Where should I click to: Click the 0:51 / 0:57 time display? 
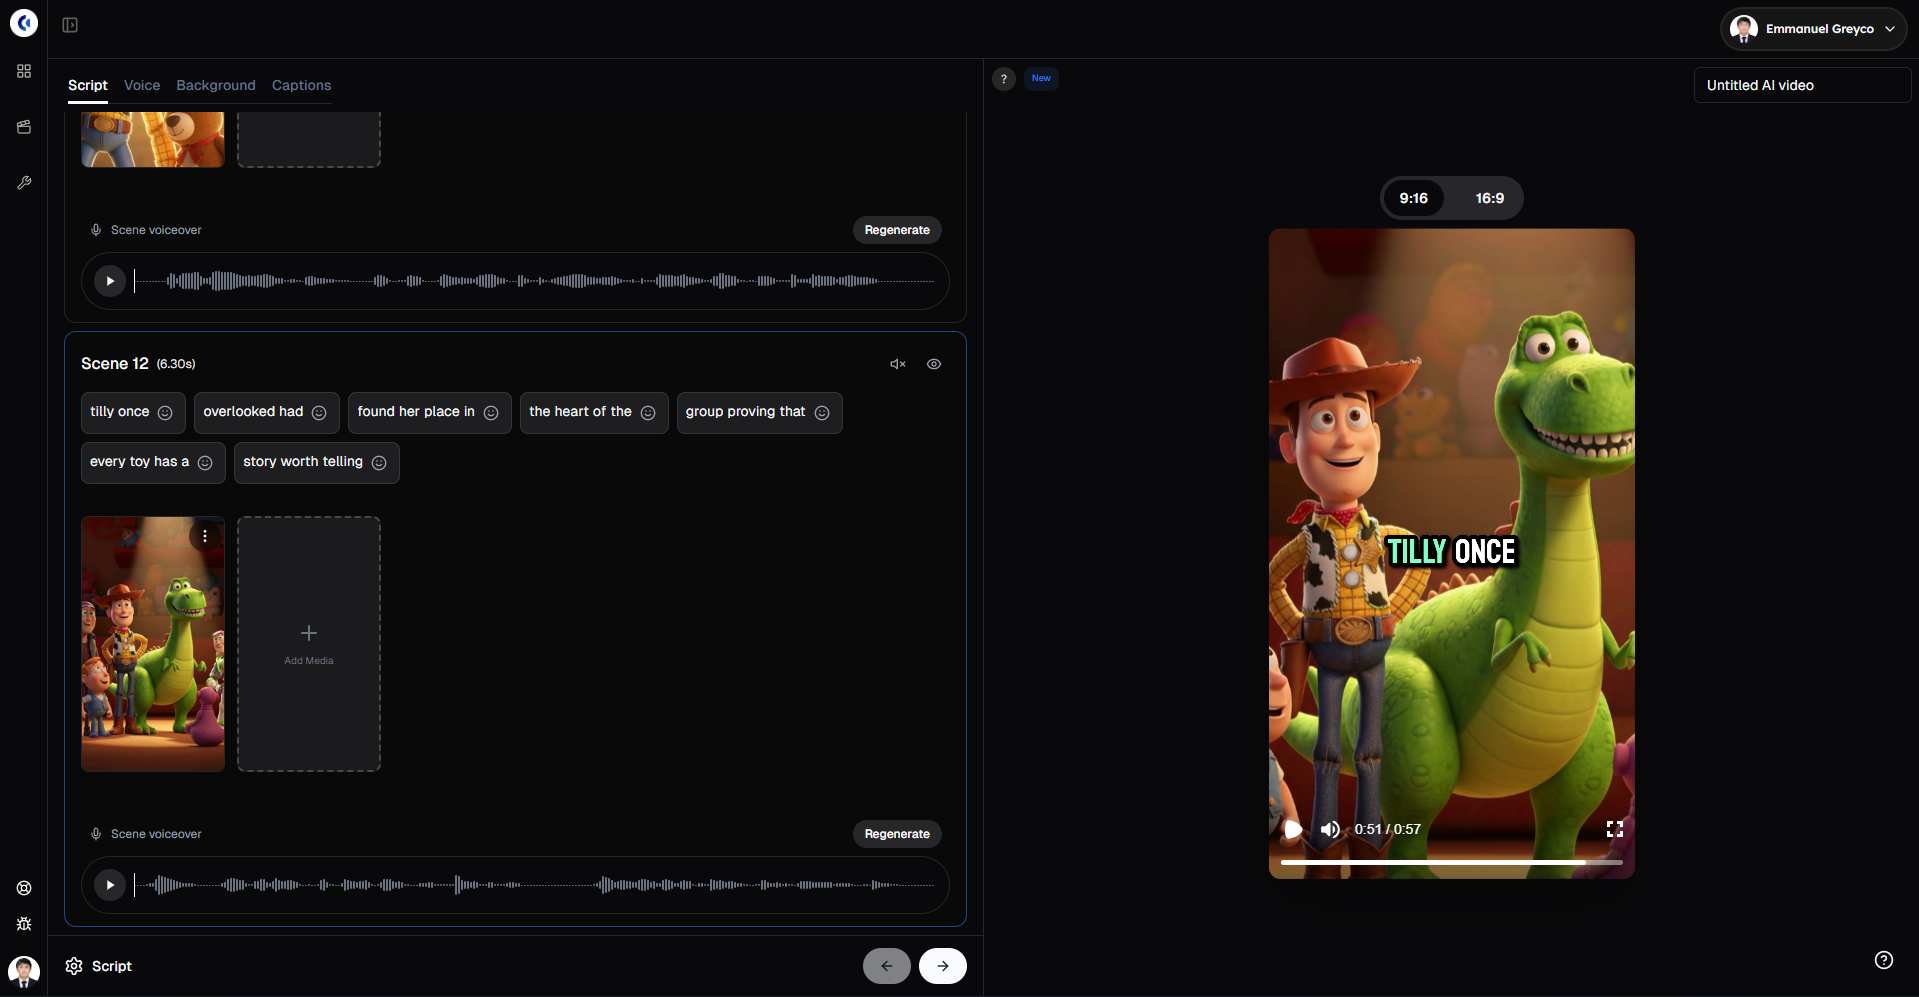[1388, 829]
